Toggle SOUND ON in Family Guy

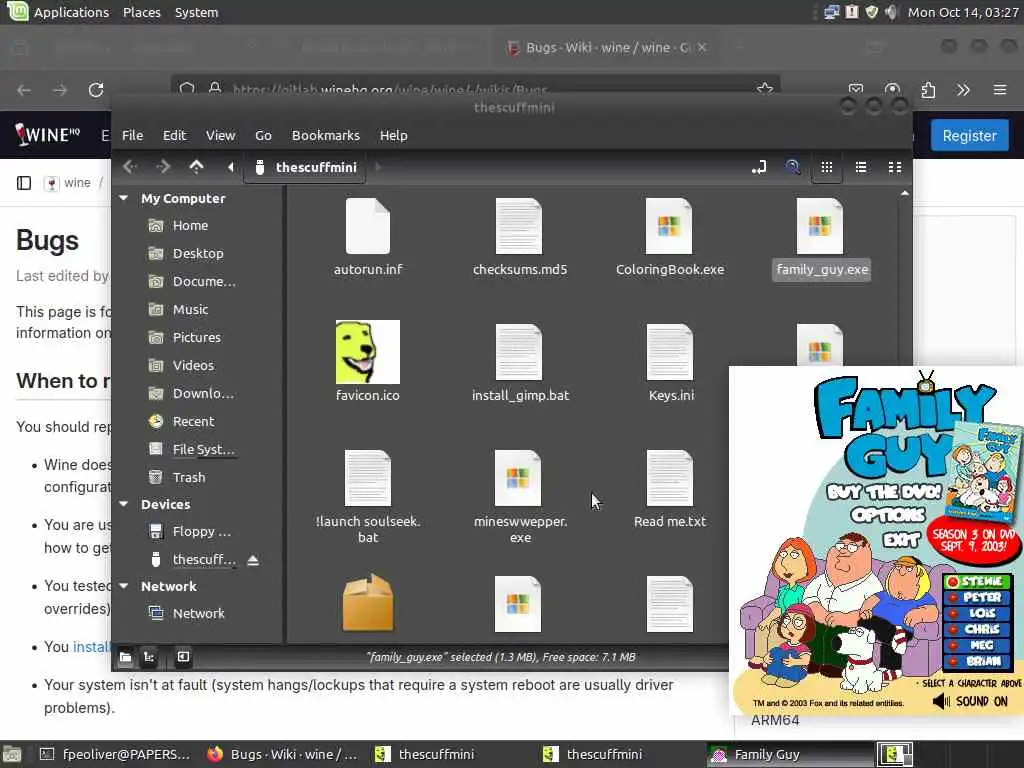pos(970,701)
